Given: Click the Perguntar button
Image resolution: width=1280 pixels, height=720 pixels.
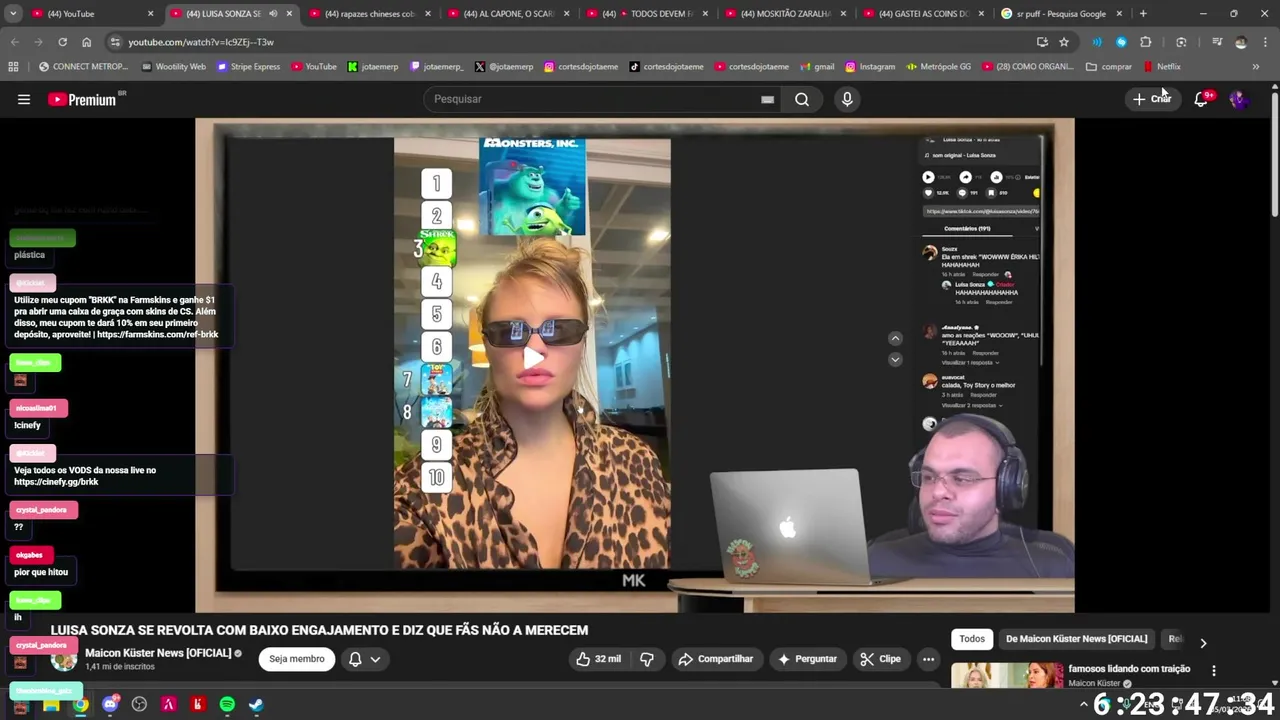Looking at the screenshot, I should coord(807,659).
